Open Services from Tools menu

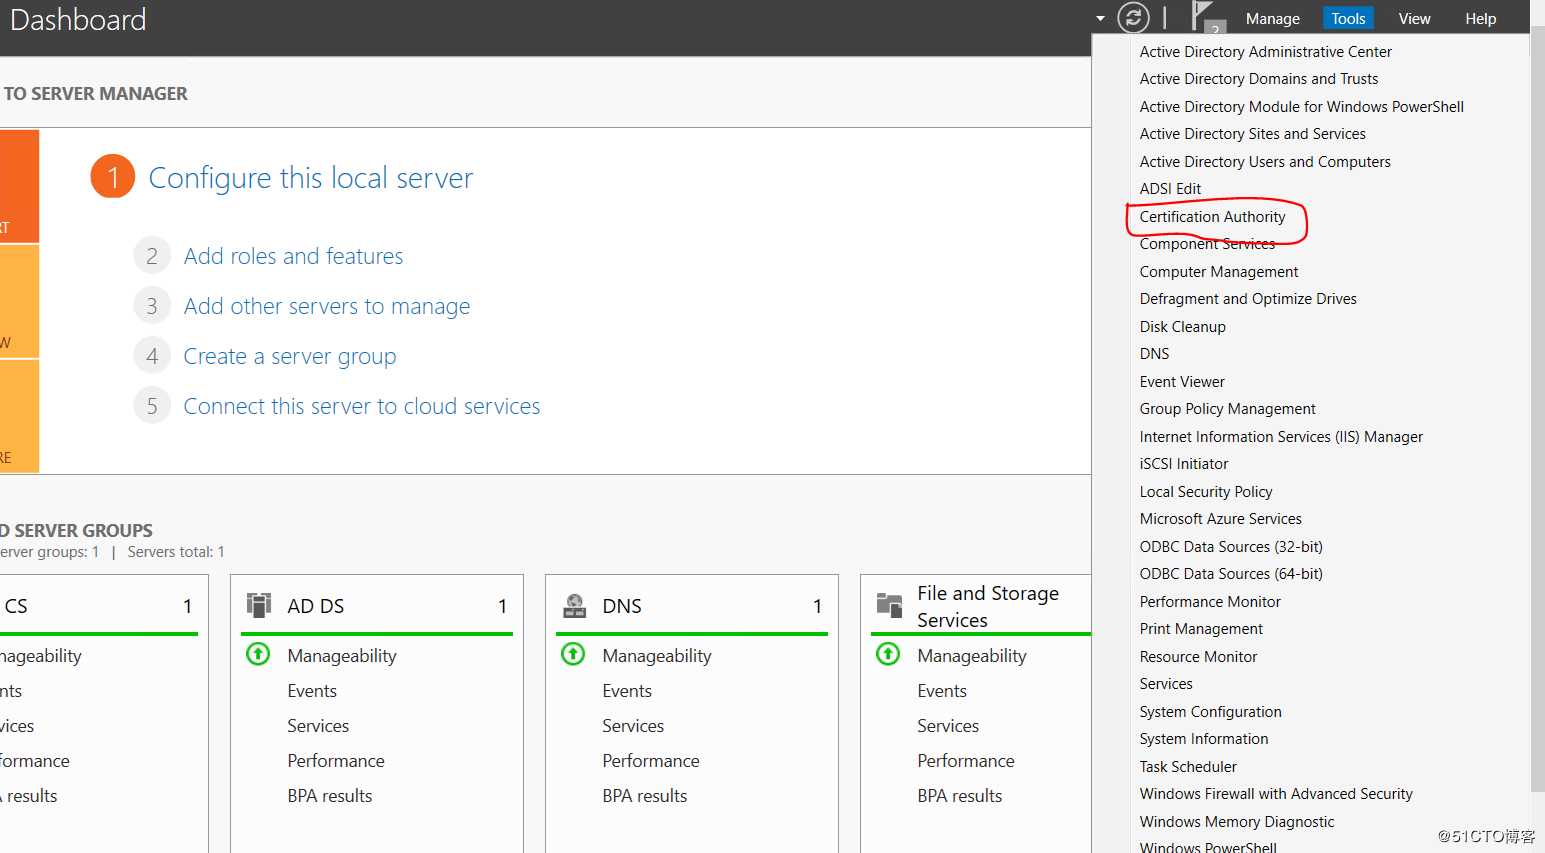point(1166,684)
